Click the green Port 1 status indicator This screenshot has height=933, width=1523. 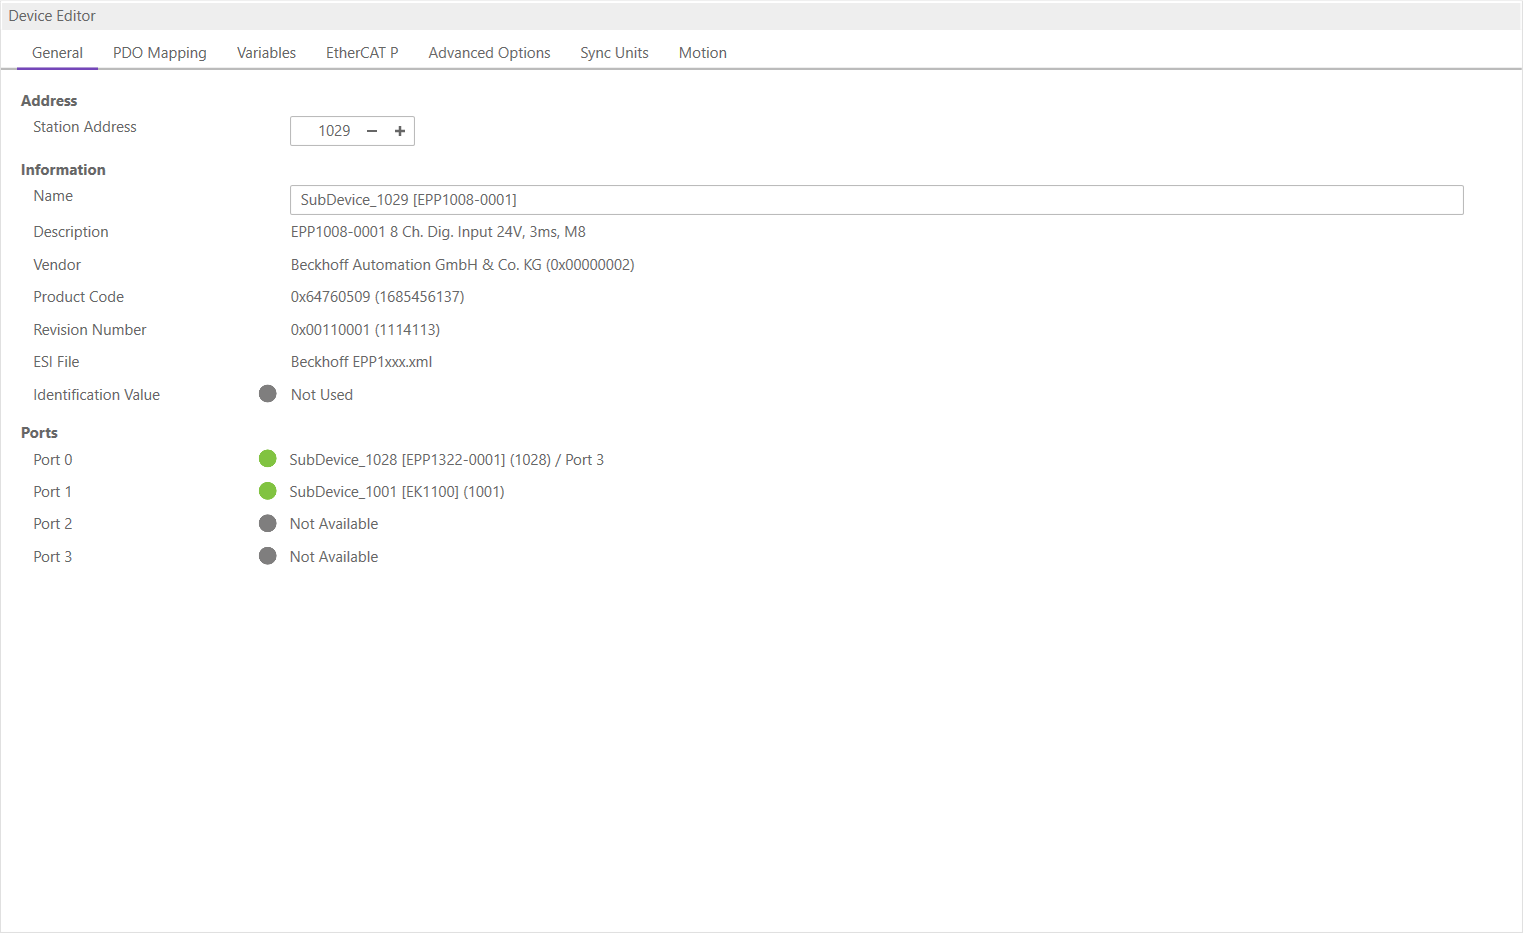tap(267, 491)
